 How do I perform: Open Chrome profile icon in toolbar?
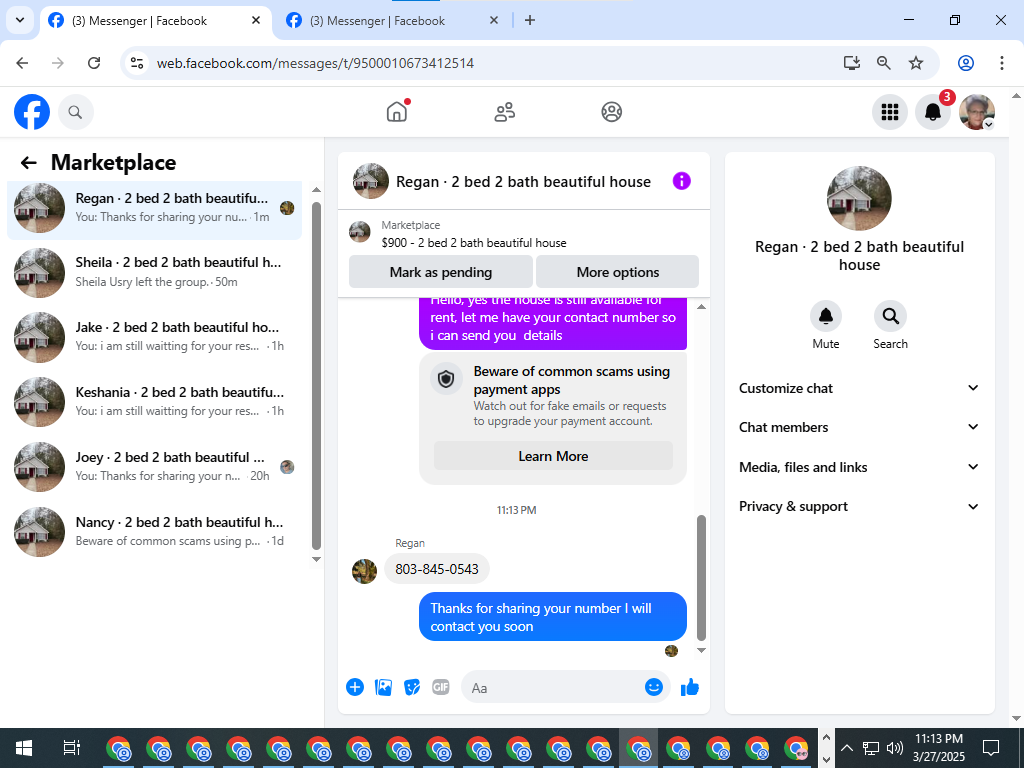966,63
